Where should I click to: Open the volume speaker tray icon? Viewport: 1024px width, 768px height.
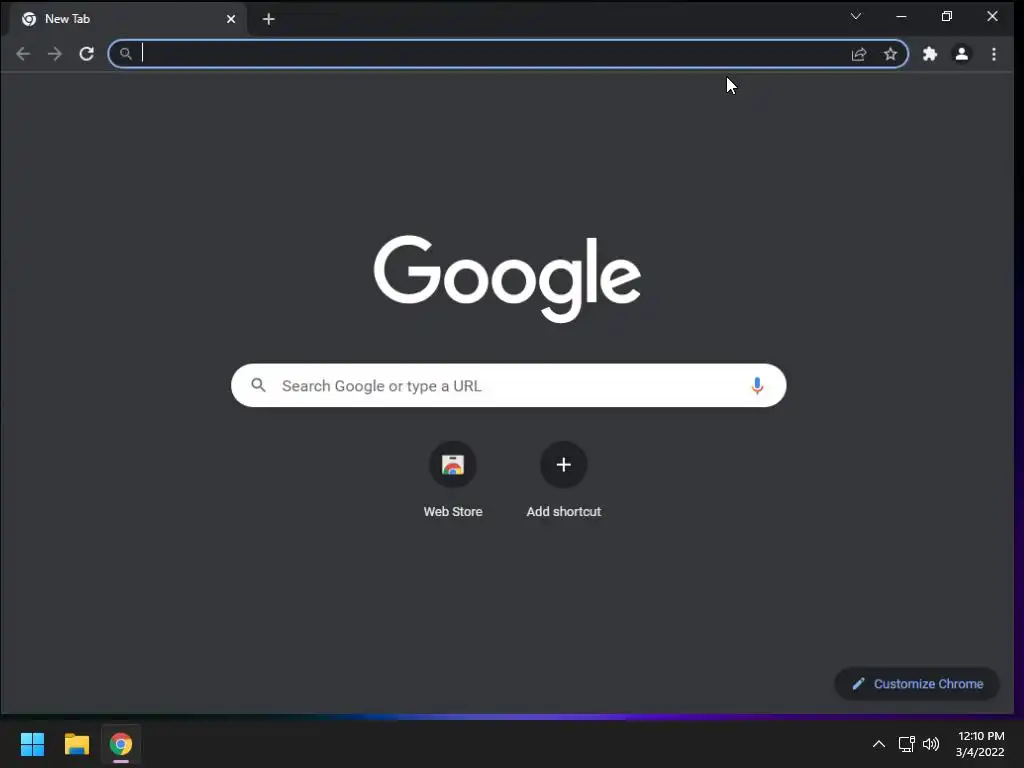pyautogui.click(x=931, y=744)
